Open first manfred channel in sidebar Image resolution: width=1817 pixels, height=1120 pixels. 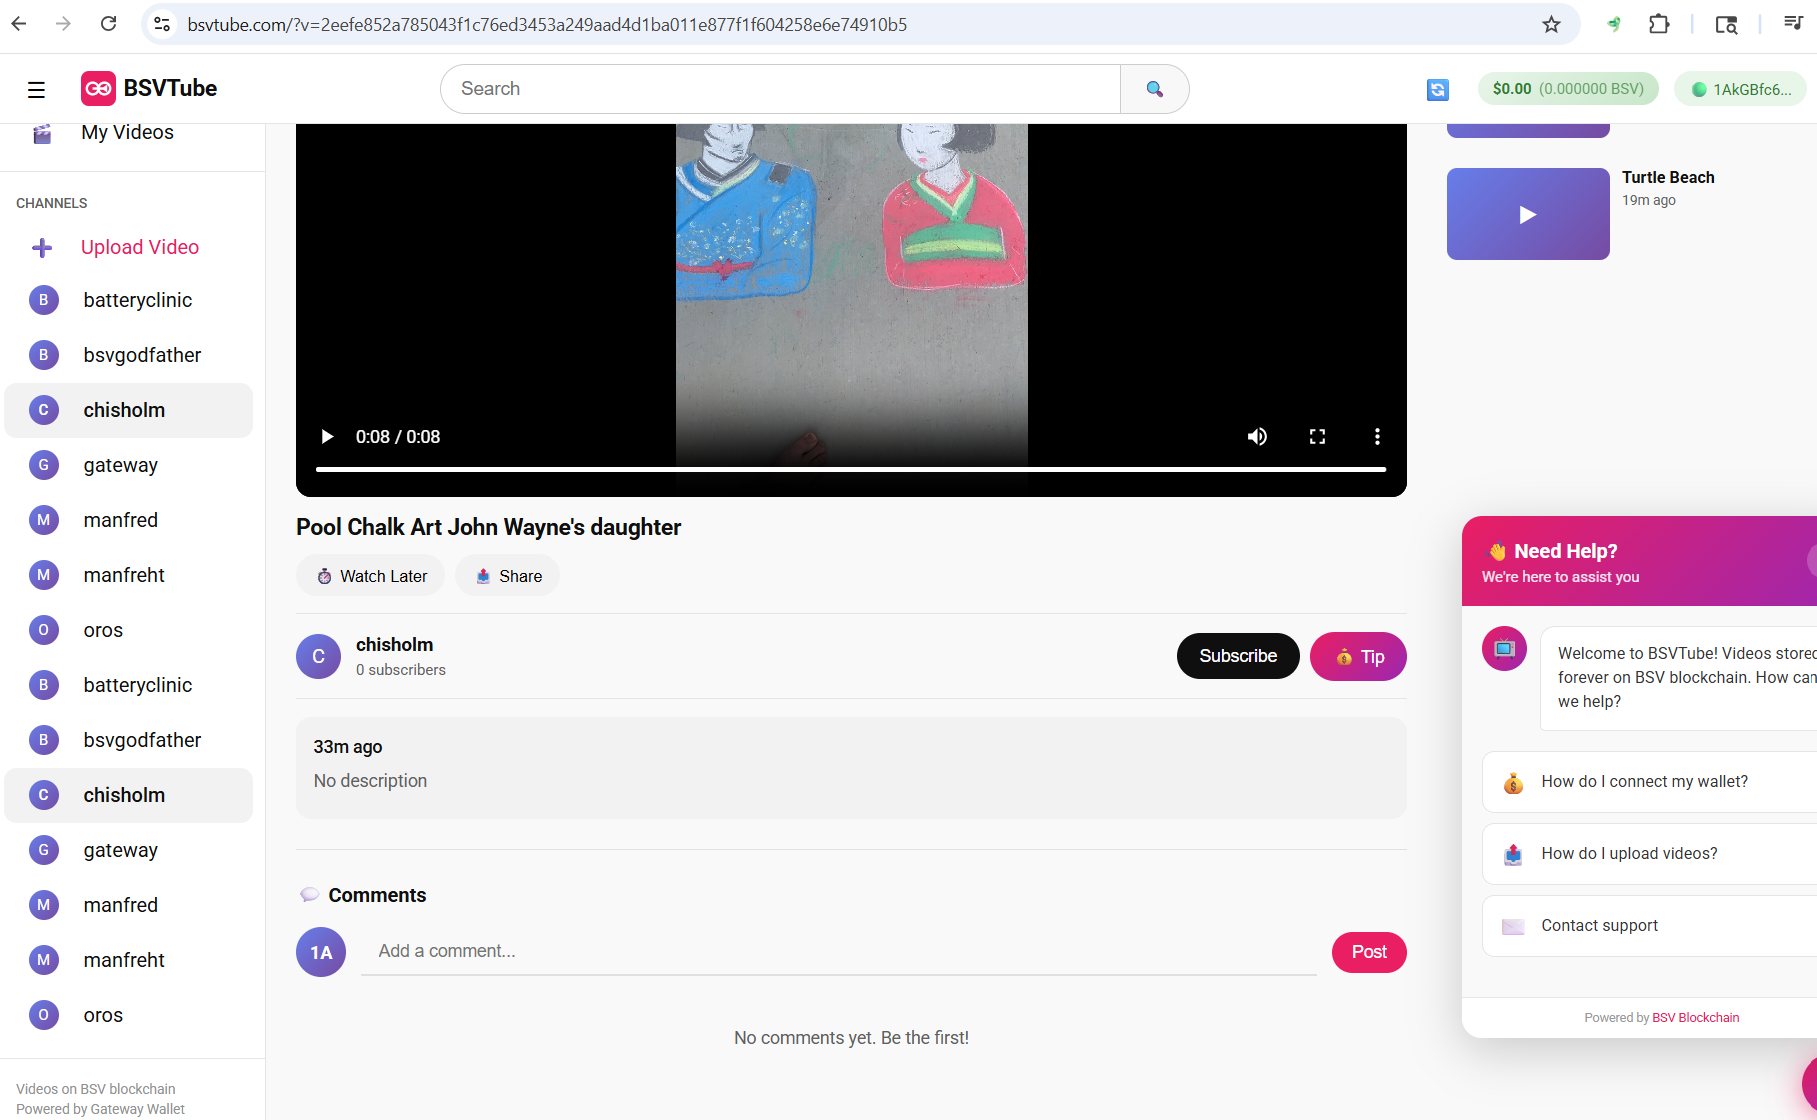(128, 520)
